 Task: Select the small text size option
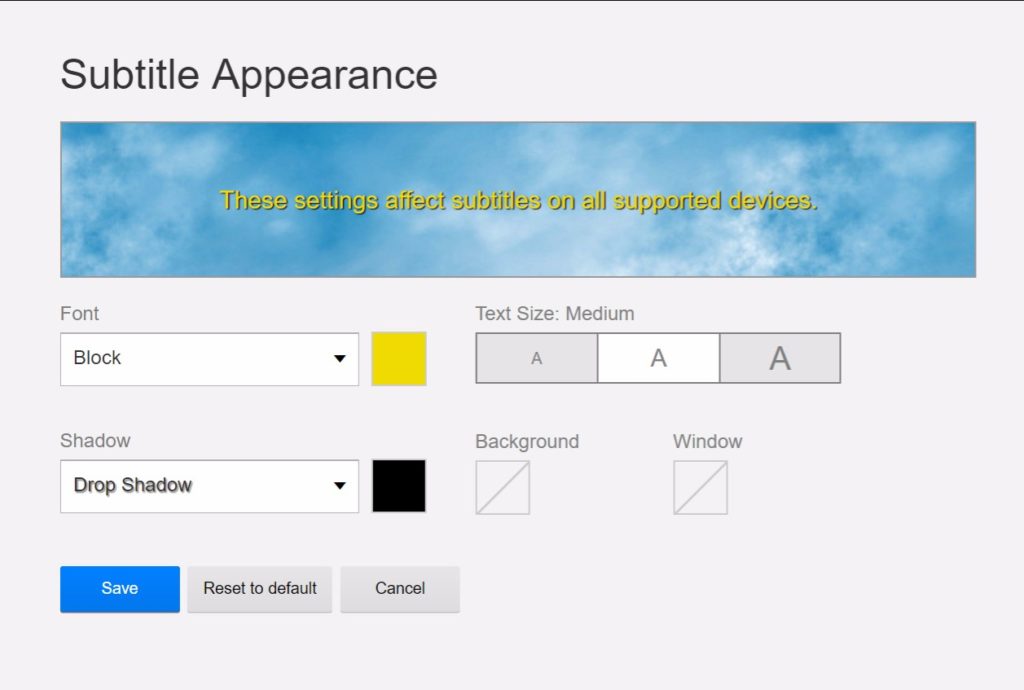[537, 357]
